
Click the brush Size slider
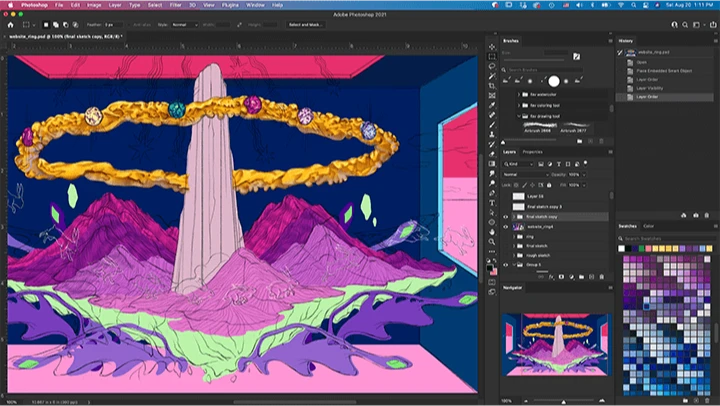click(534, 60)
